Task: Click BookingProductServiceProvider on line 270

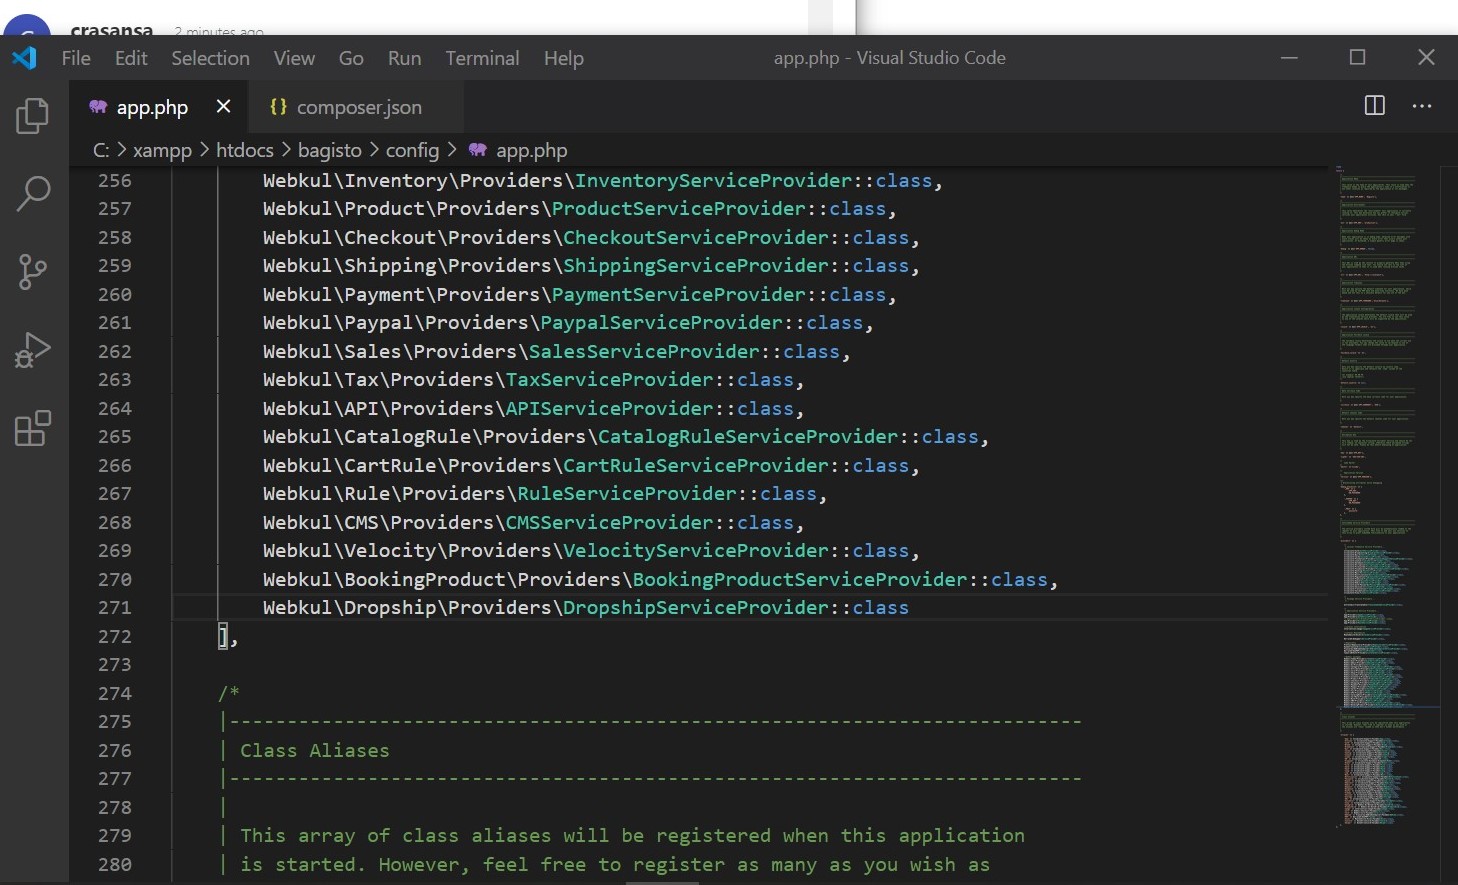Action: pyautogui.click(x=800, y=579)
